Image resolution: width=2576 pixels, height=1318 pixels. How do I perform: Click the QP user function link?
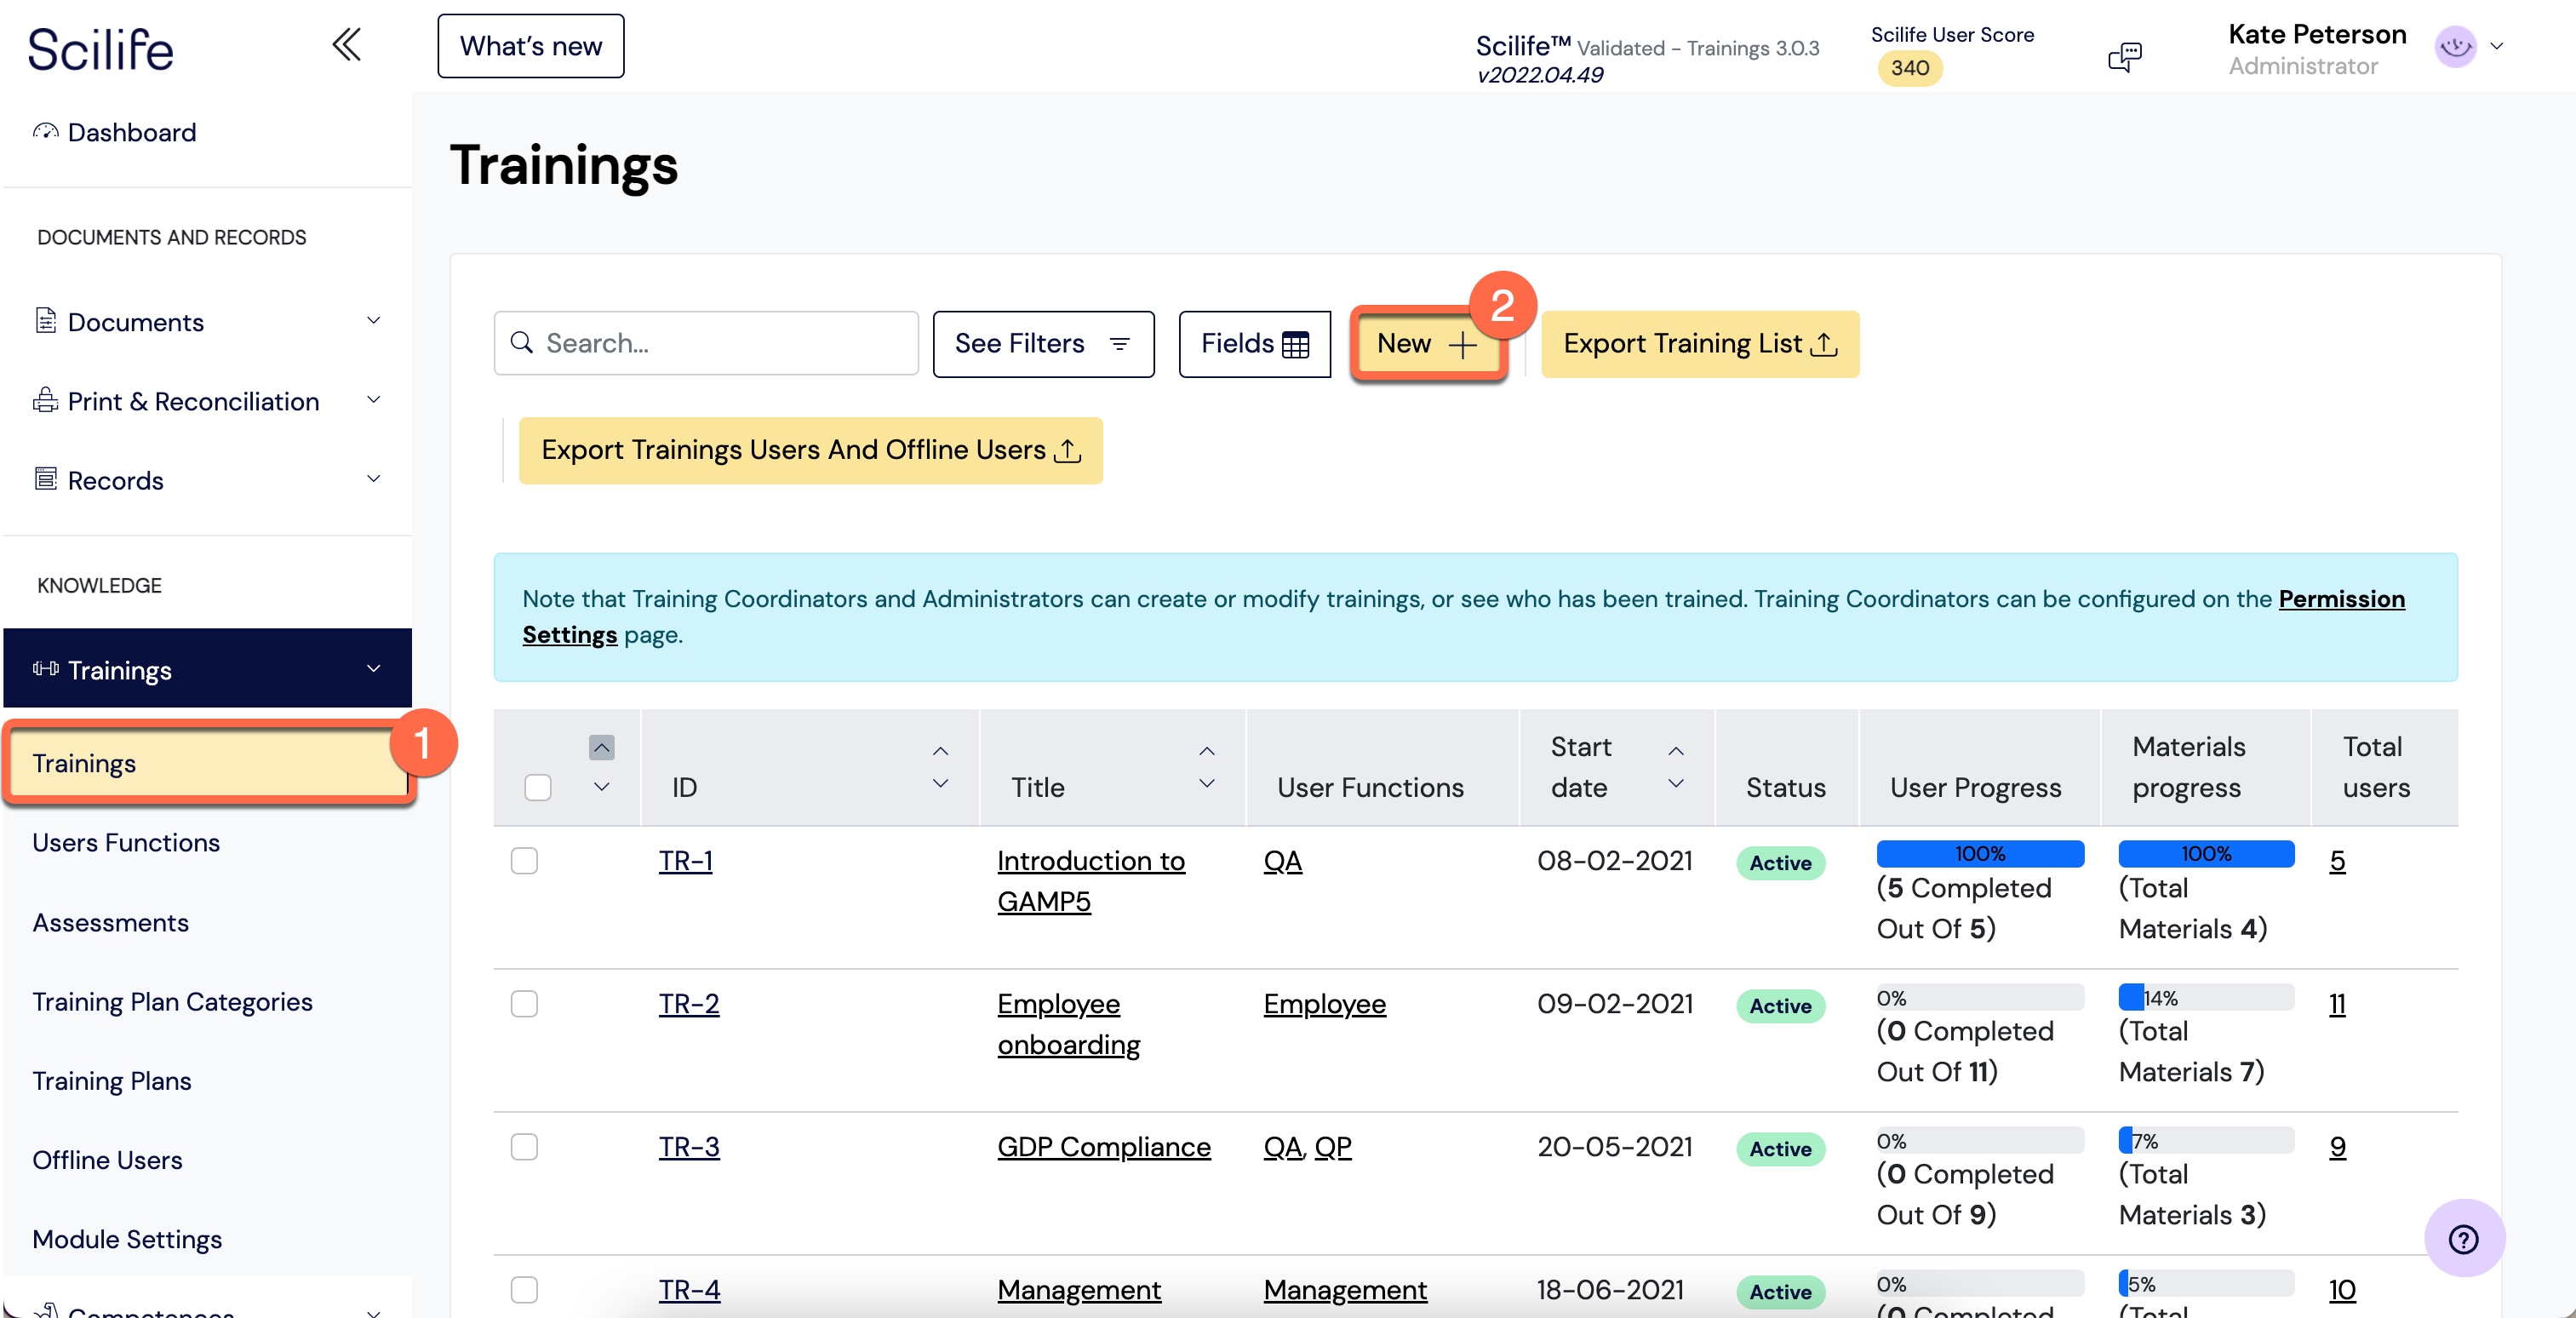(1332, 1147)
